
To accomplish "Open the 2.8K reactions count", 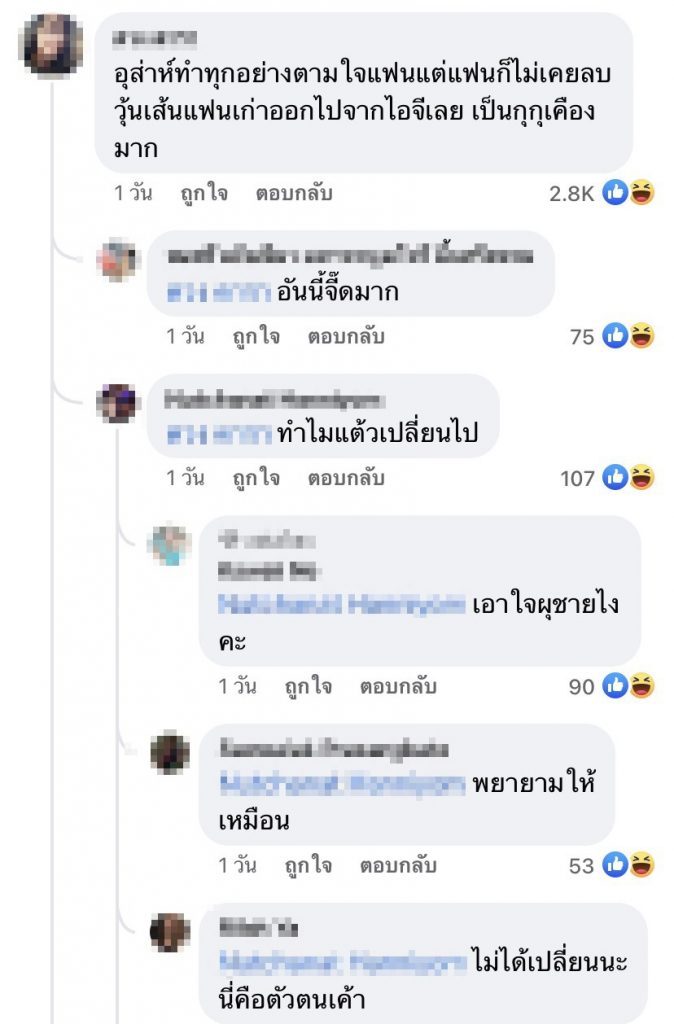I will pos(571,193).
